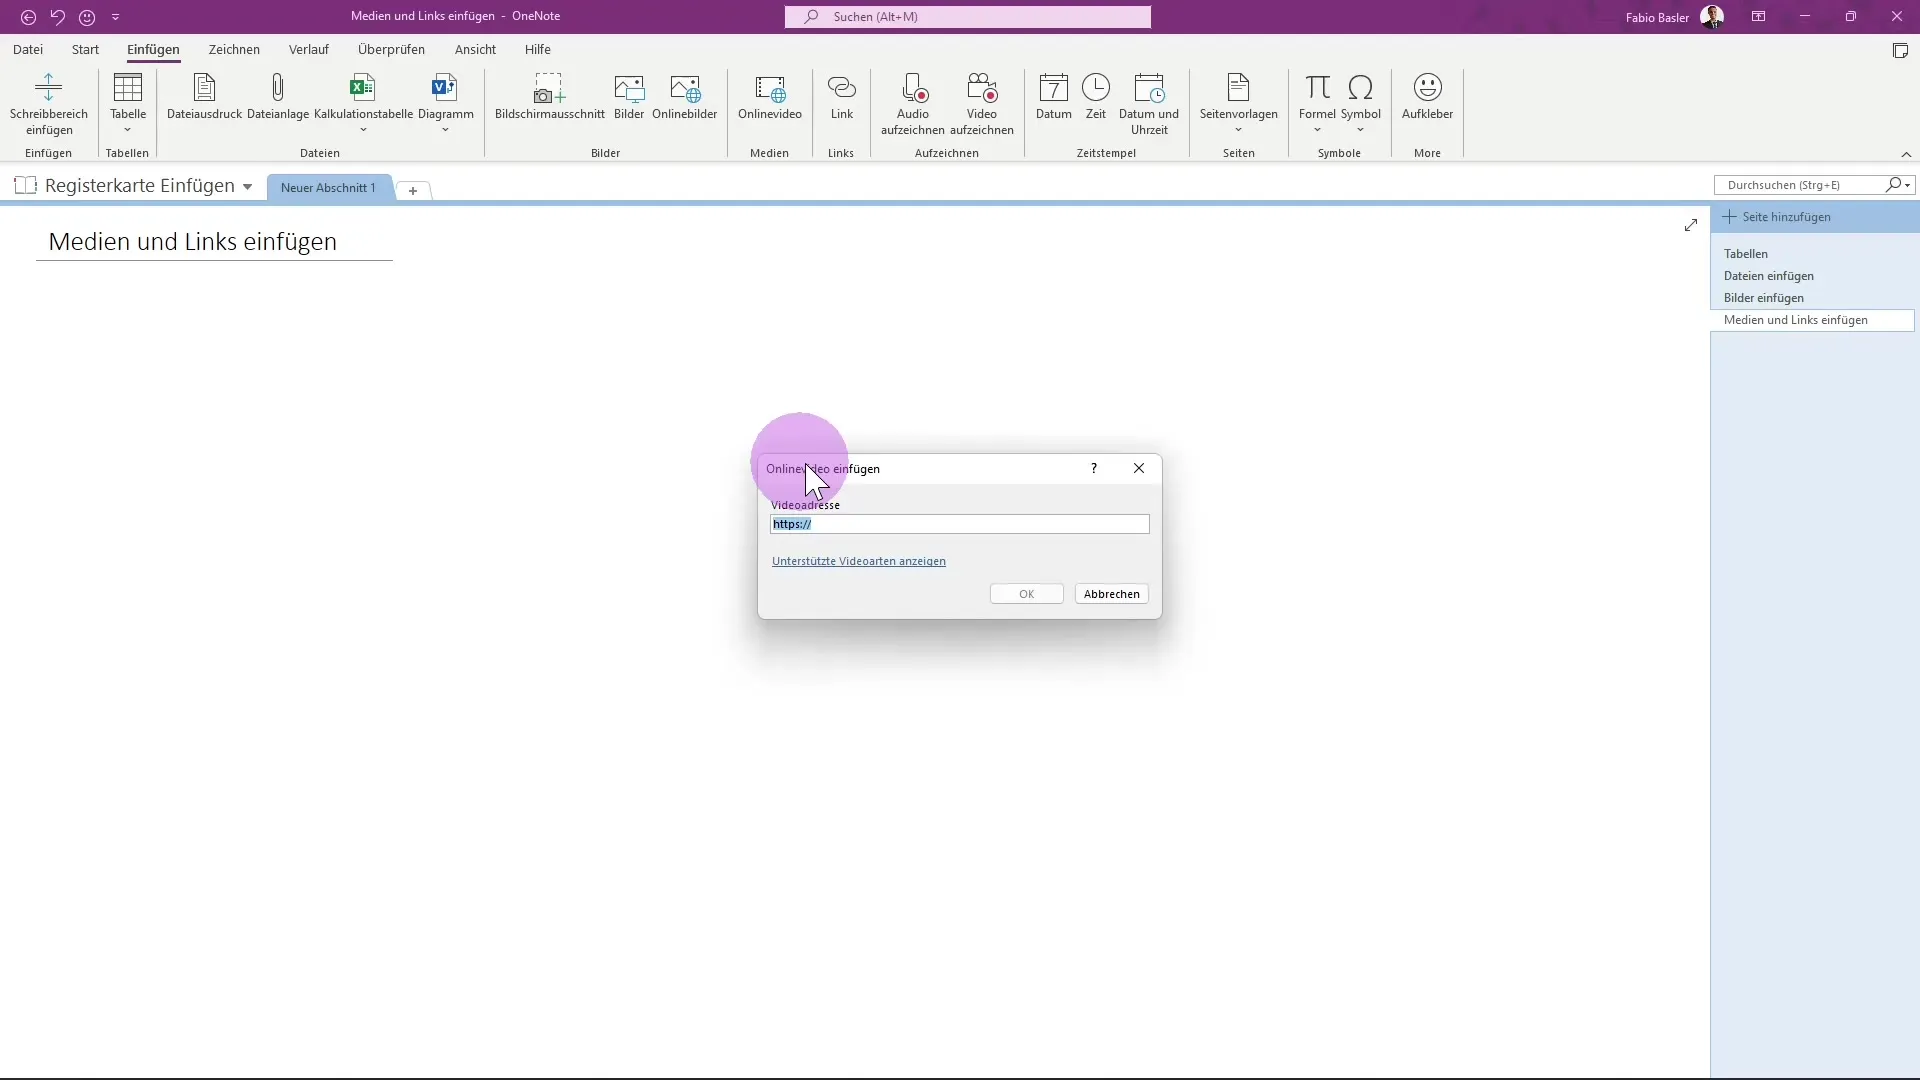The image size is (1920, 1080).
Task: Expand Medien und Links einfügen section
Action: coord(1796,320)
